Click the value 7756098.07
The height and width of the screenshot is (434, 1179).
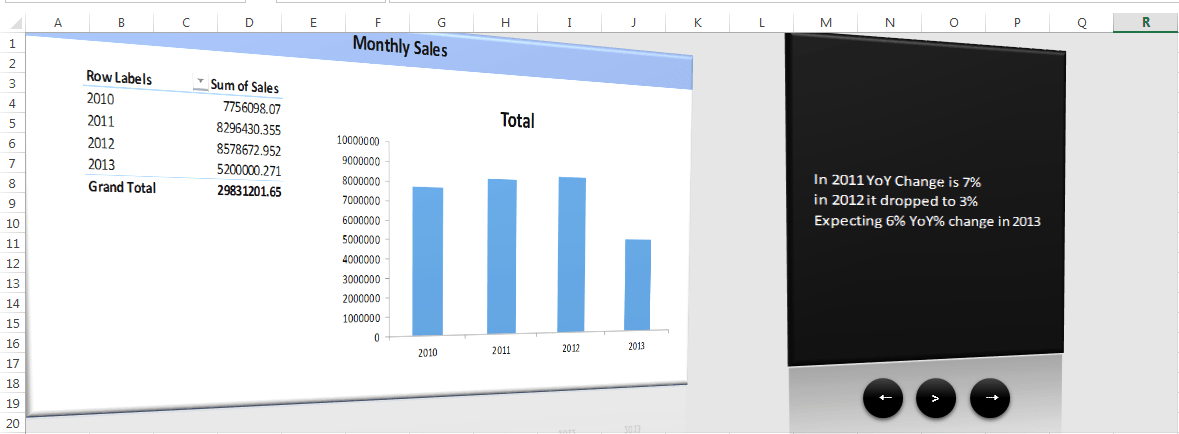coord(252,109)
